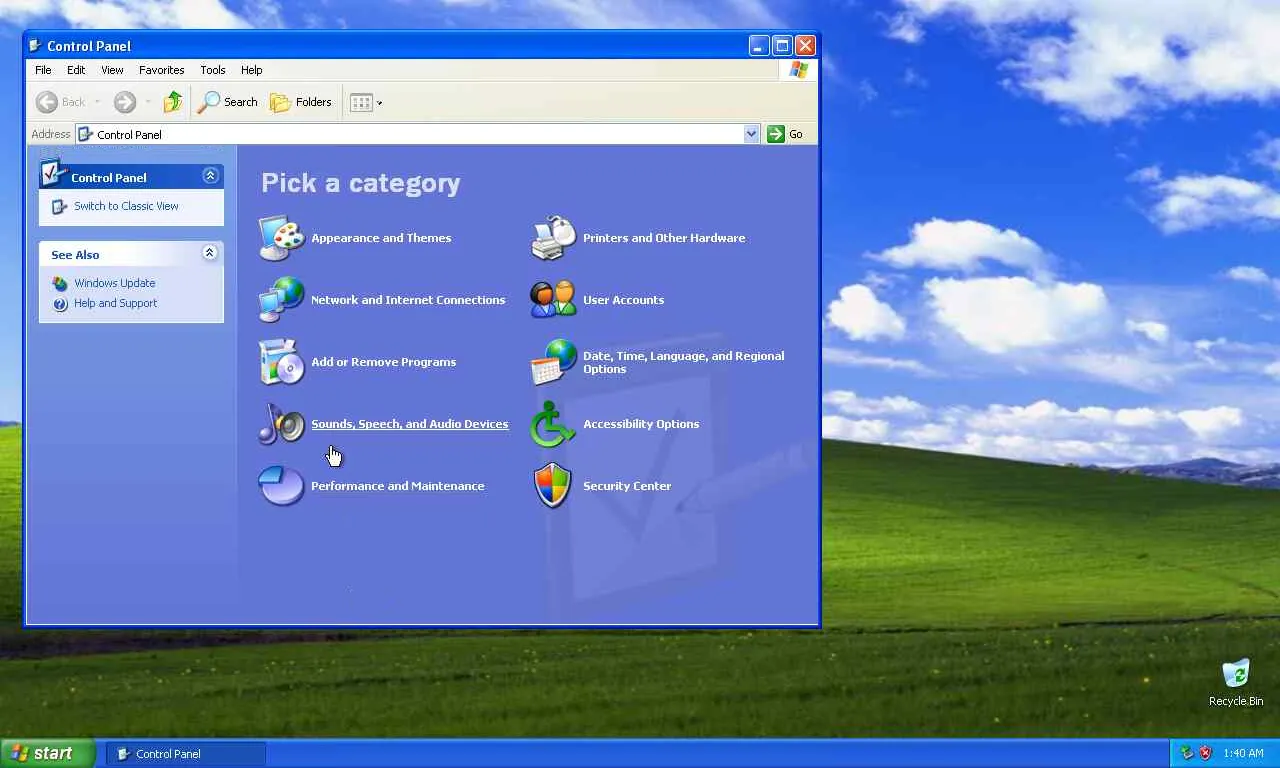Click the Date, Time, Language globe calendar icon
The width and height of the screenshot is (1280, 768).
coord(554,362)
